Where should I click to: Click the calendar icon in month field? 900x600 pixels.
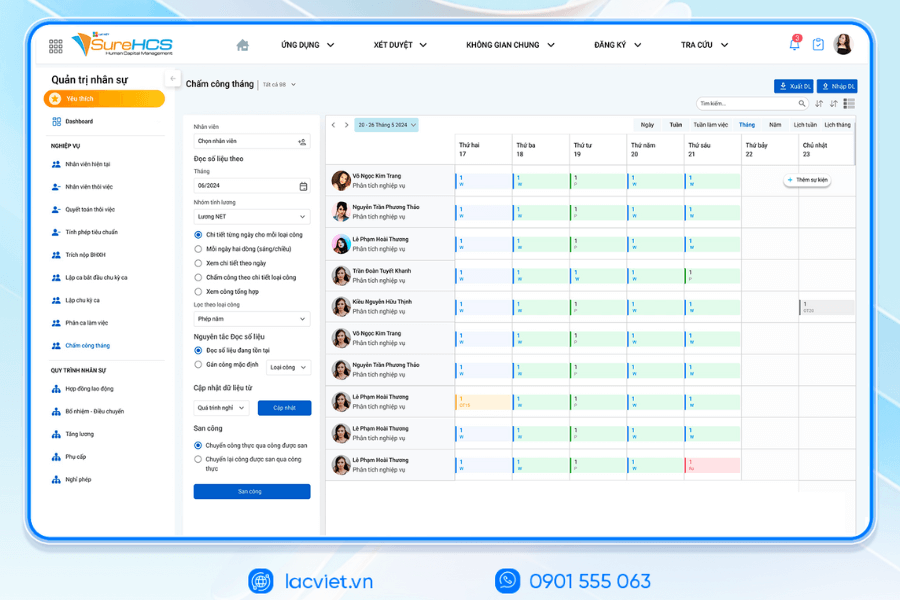pyautogui.click(x=303, y=186)
